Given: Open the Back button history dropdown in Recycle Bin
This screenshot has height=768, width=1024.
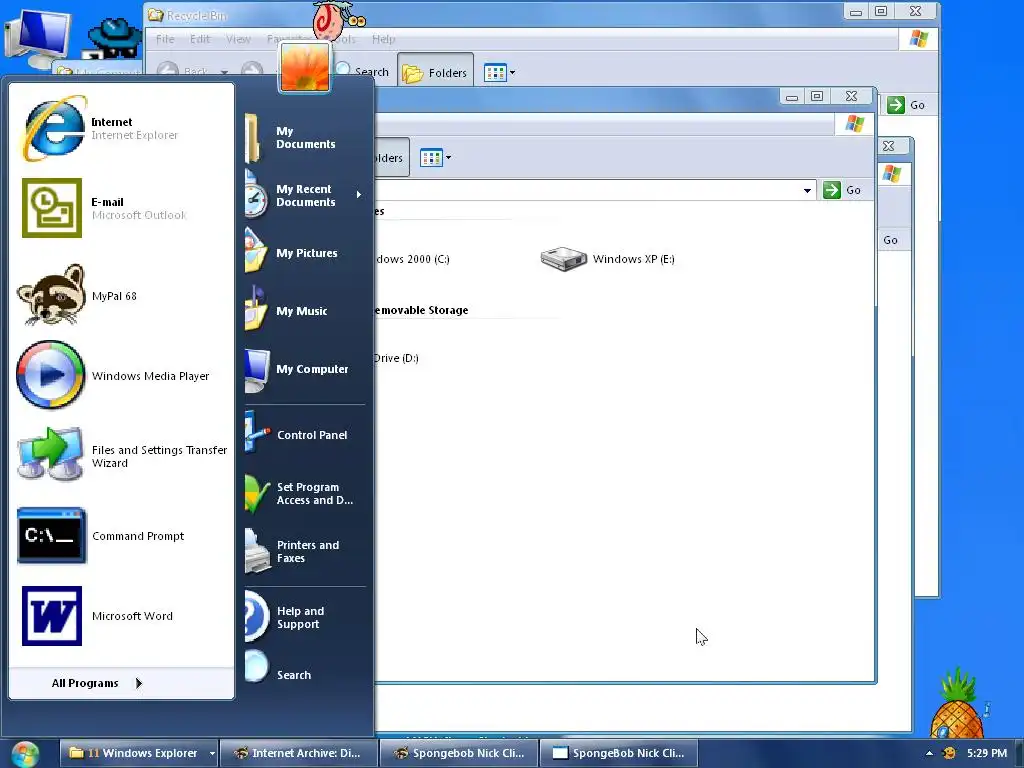Looking at the screenshot, I should [224, 72].
